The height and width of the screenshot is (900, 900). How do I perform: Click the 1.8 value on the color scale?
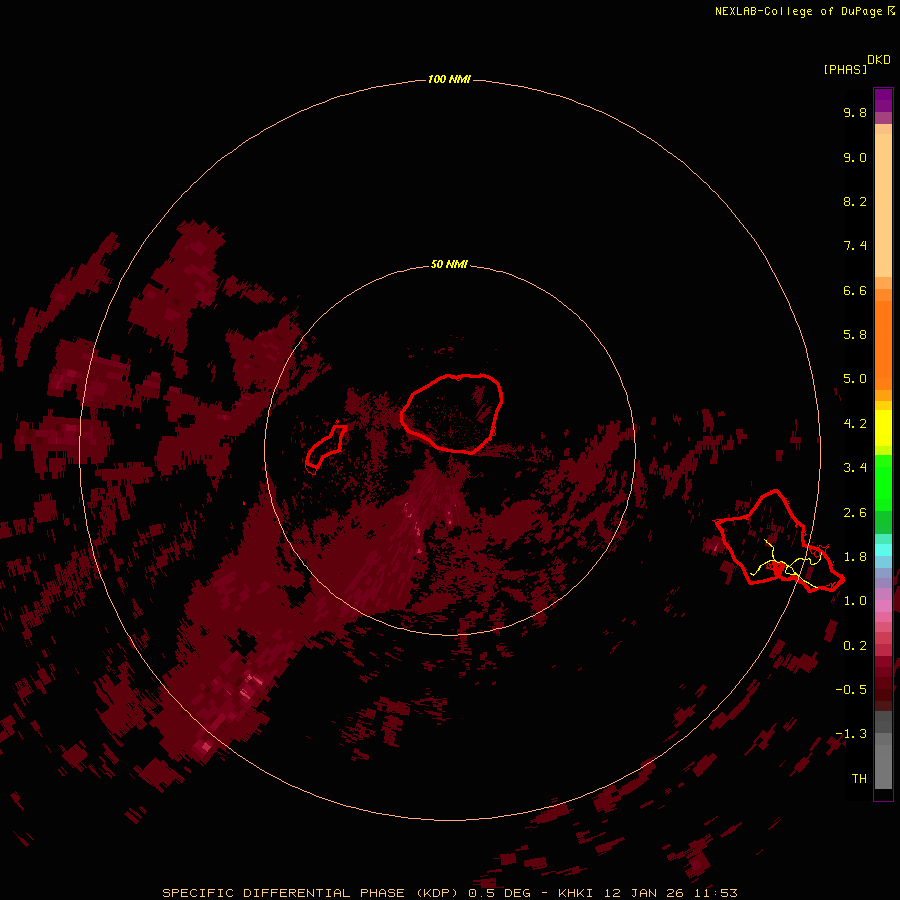pos(855,557)
